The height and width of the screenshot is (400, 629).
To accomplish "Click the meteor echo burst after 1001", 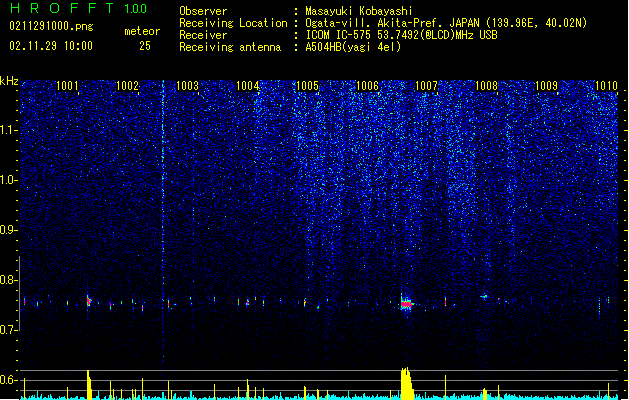I will pos(89,301).
